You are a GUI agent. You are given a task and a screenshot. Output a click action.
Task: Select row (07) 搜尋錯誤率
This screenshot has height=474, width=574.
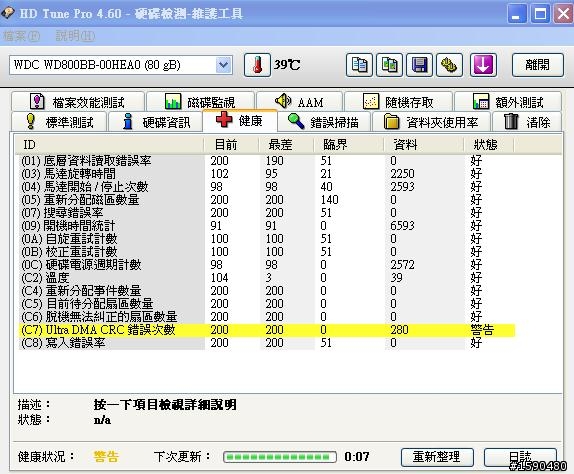pos(267,213)
